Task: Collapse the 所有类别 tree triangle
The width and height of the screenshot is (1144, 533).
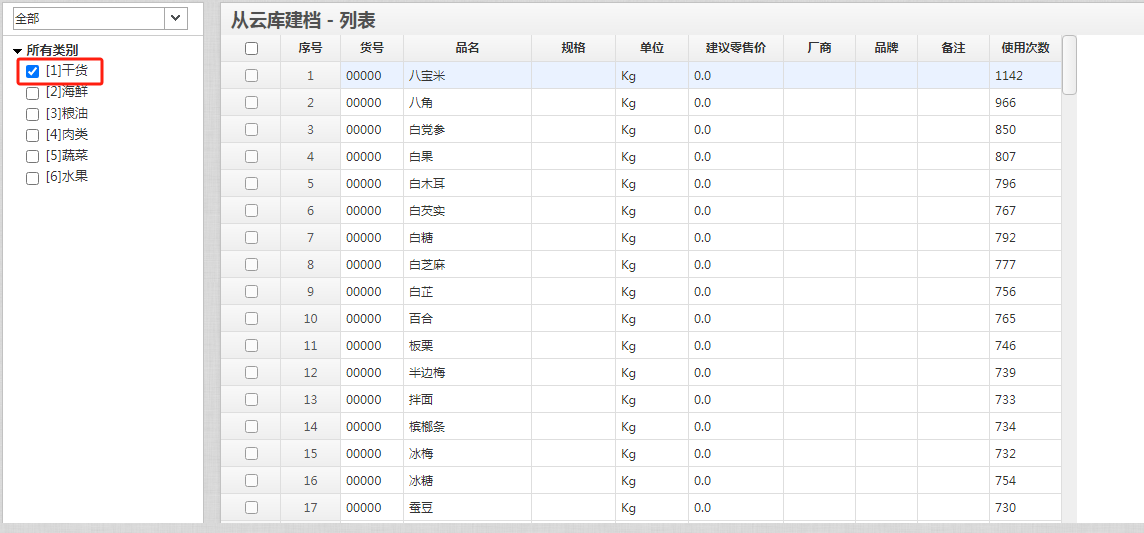Action: pyautogui.click(x=18, y=51)
